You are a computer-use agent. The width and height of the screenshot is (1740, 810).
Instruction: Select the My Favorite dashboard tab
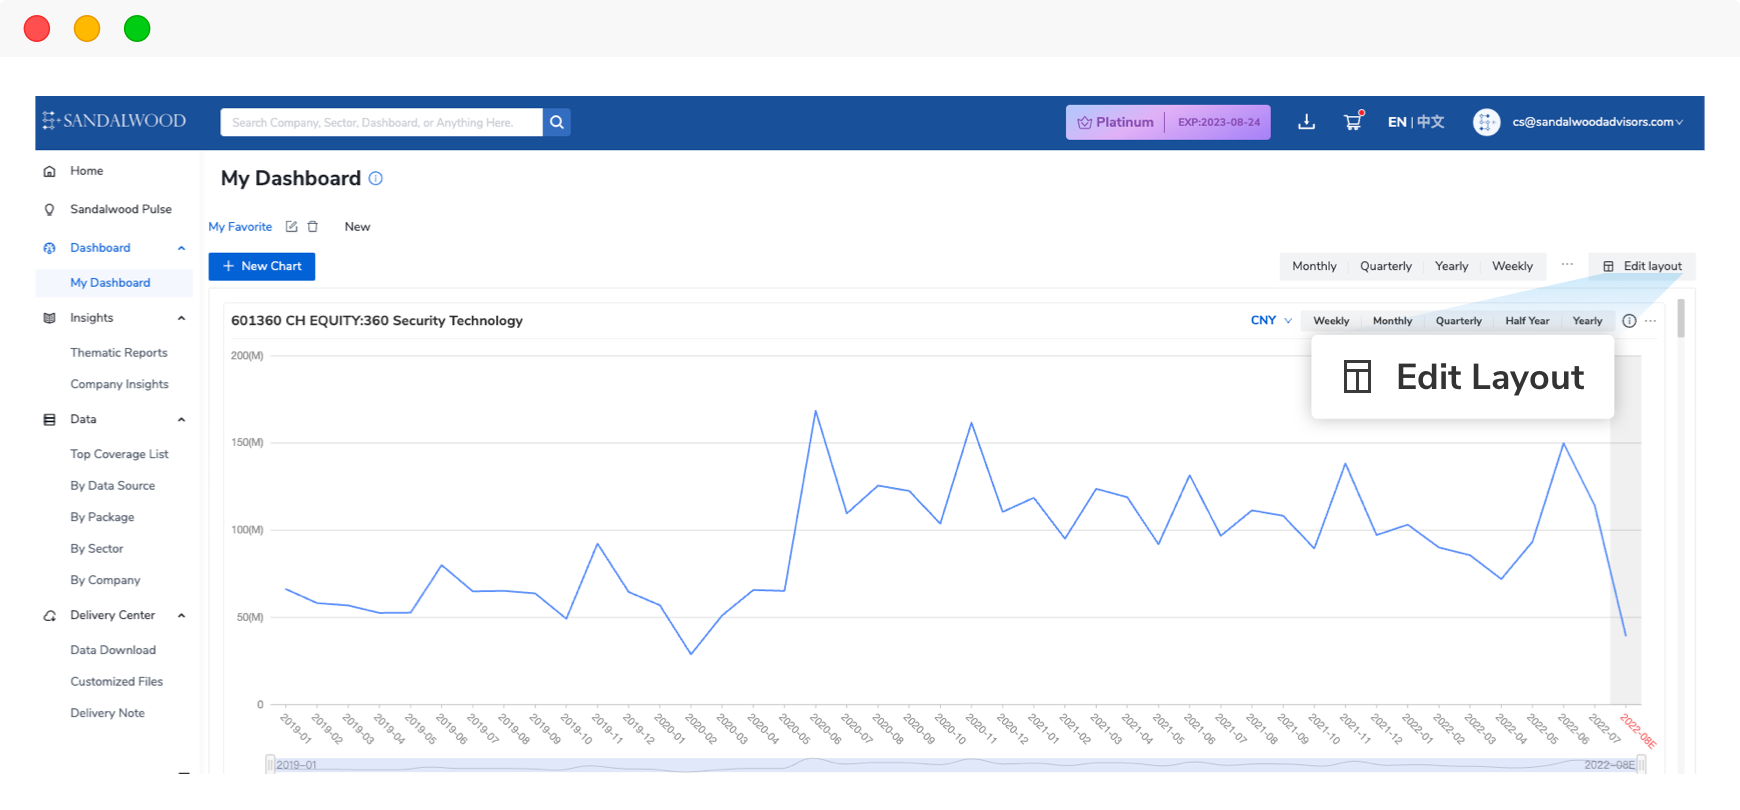(240, 227)
